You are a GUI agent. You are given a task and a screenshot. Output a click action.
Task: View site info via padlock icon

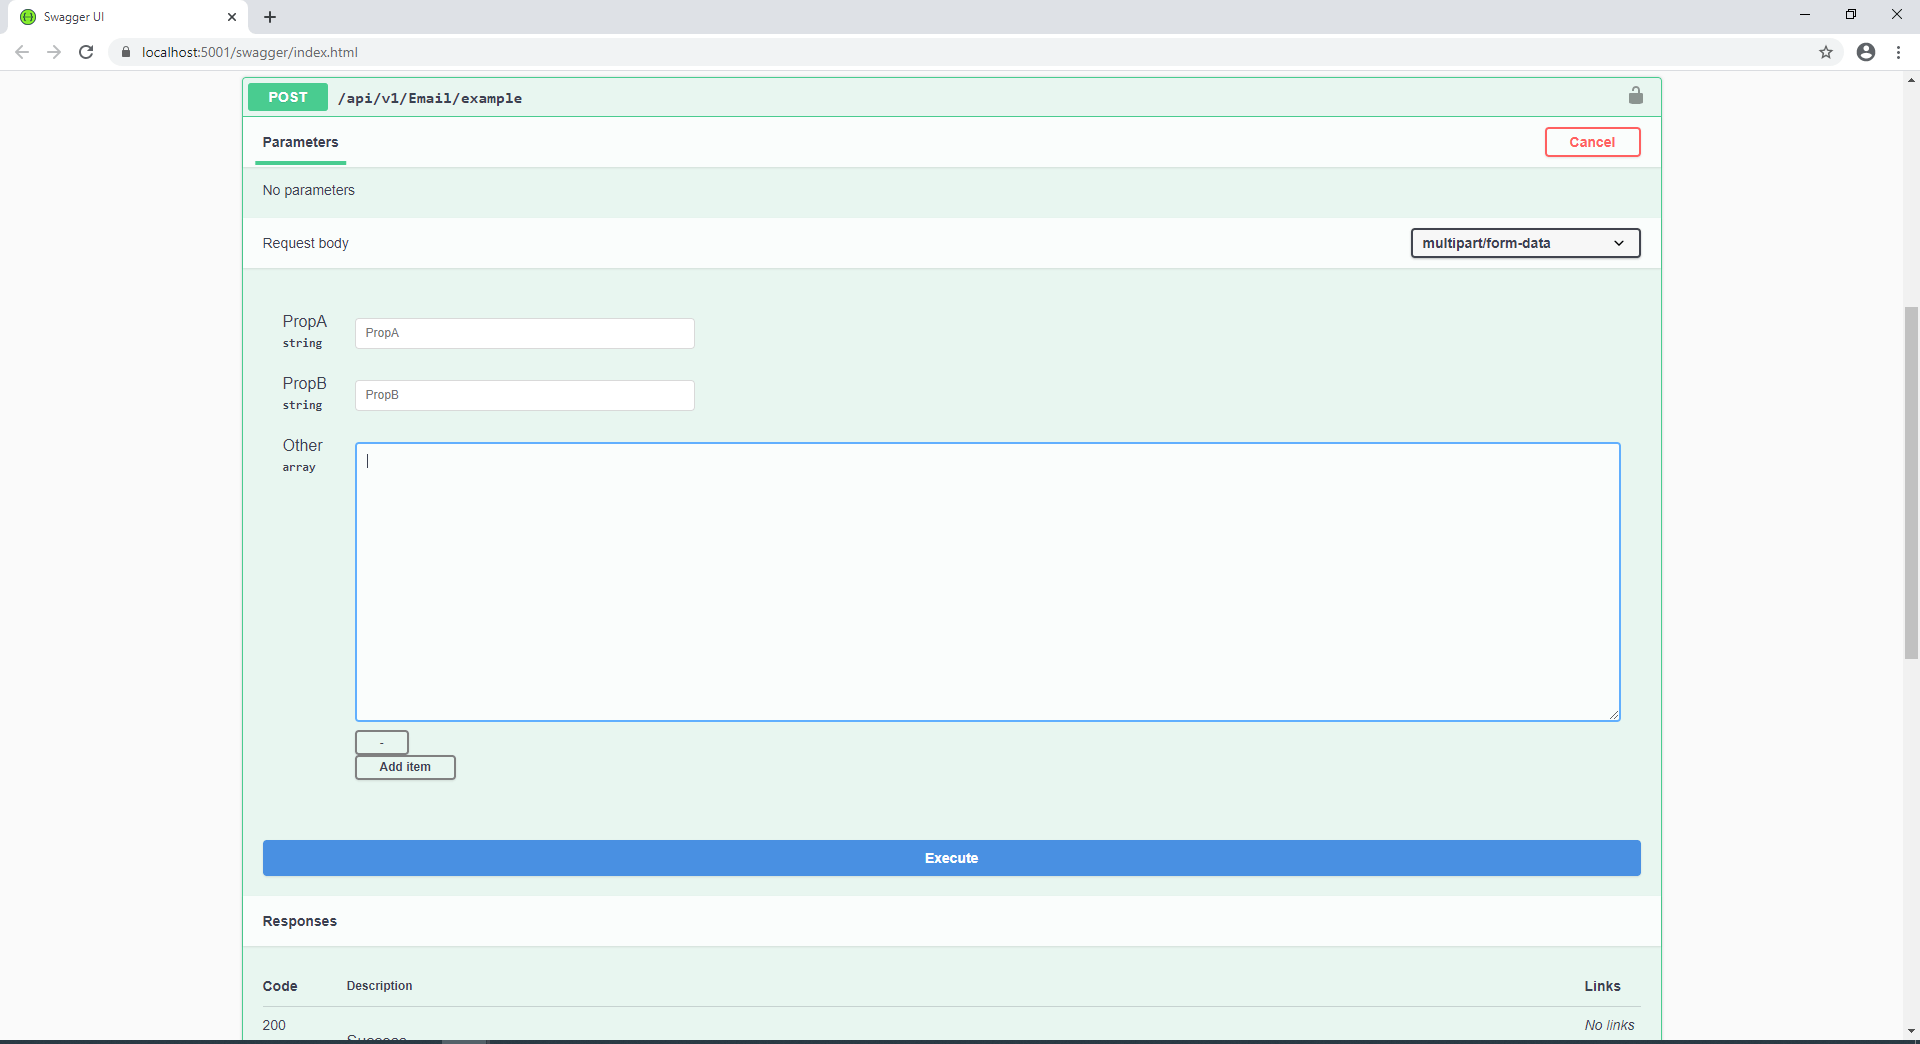[126, 52]
